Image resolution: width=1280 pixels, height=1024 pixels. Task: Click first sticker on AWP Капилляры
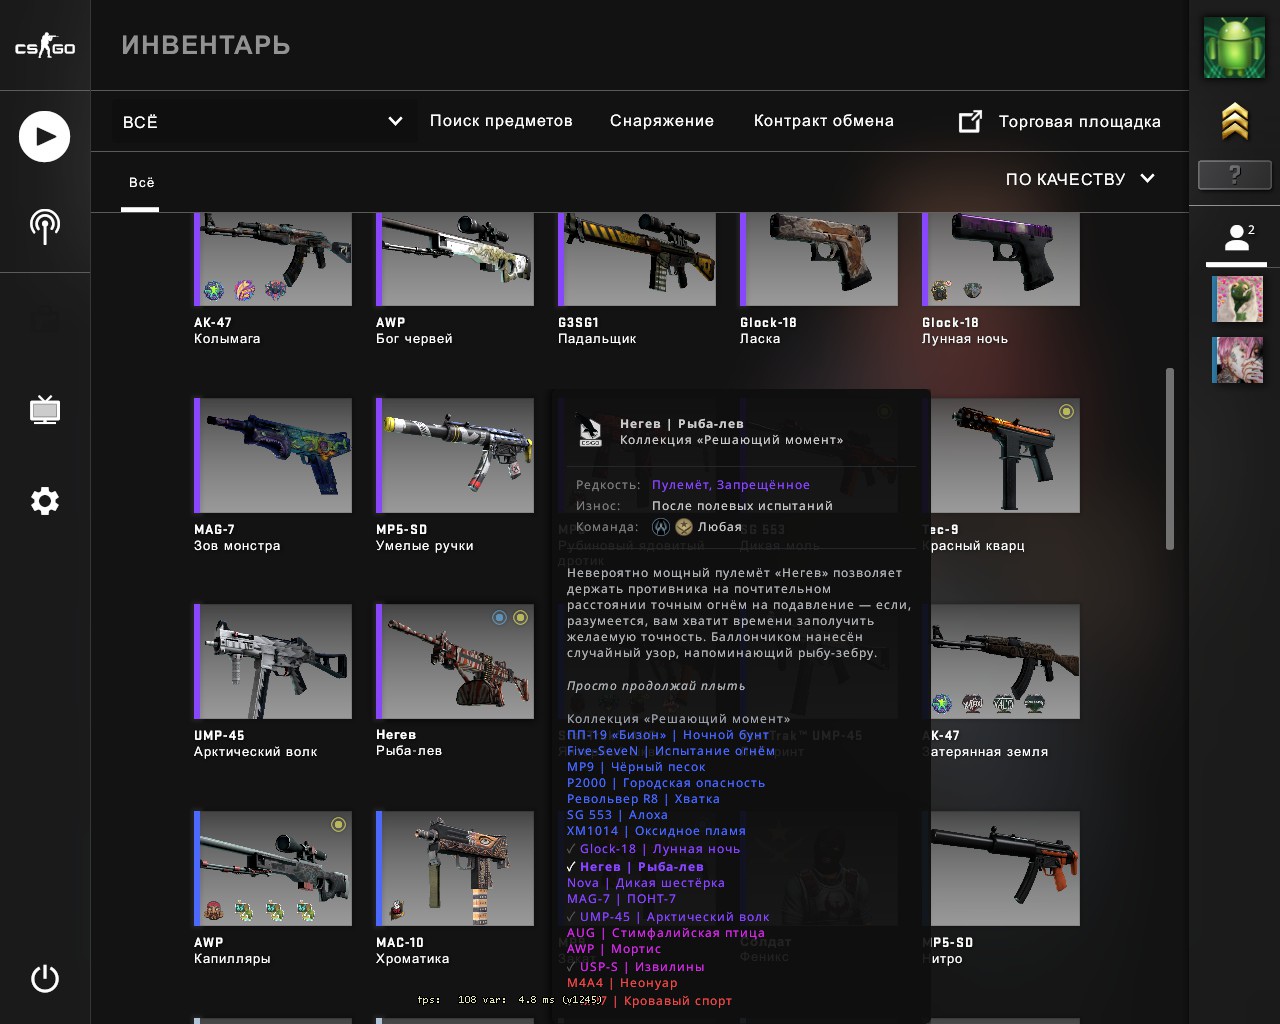(213, 911)
